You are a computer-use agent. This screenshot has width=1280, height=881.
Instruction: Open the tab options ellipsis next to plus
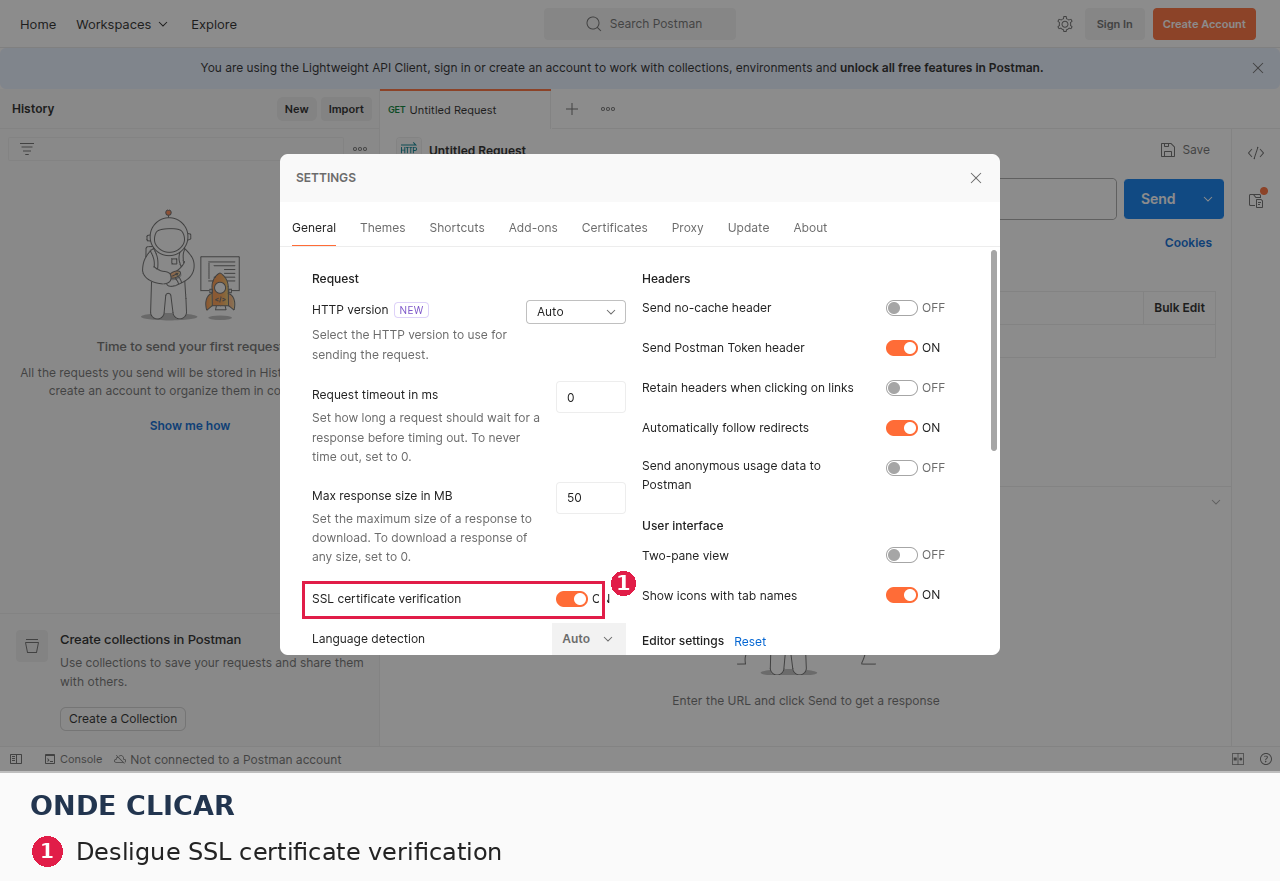(608, 109)
